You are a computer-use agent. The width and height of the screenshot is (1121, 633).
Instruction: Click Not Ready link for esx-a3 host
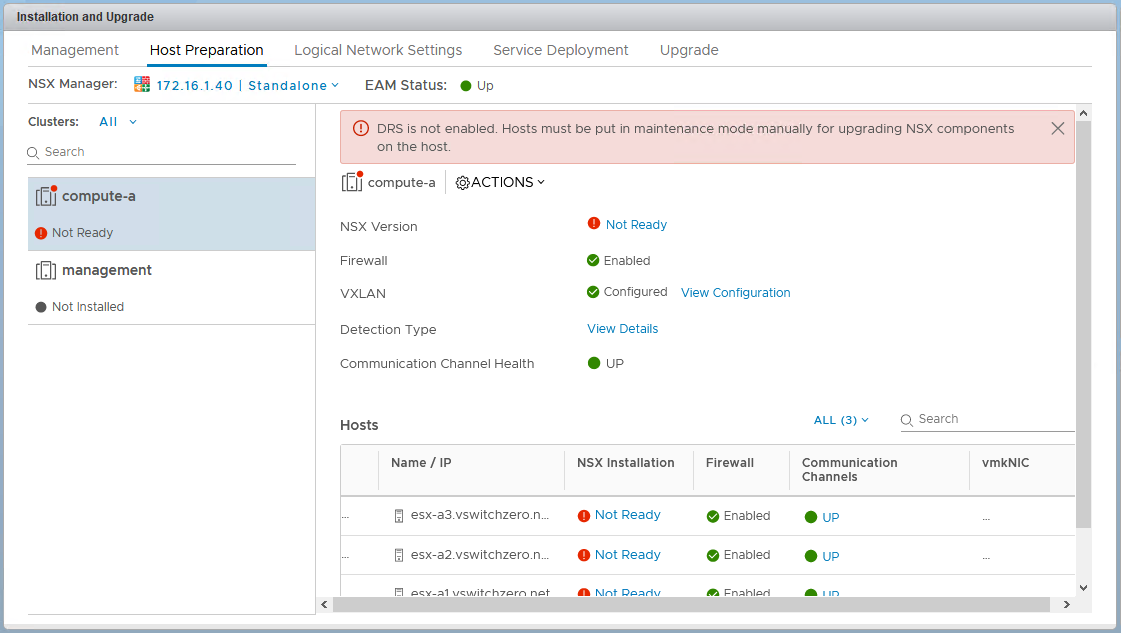point(627,515)
